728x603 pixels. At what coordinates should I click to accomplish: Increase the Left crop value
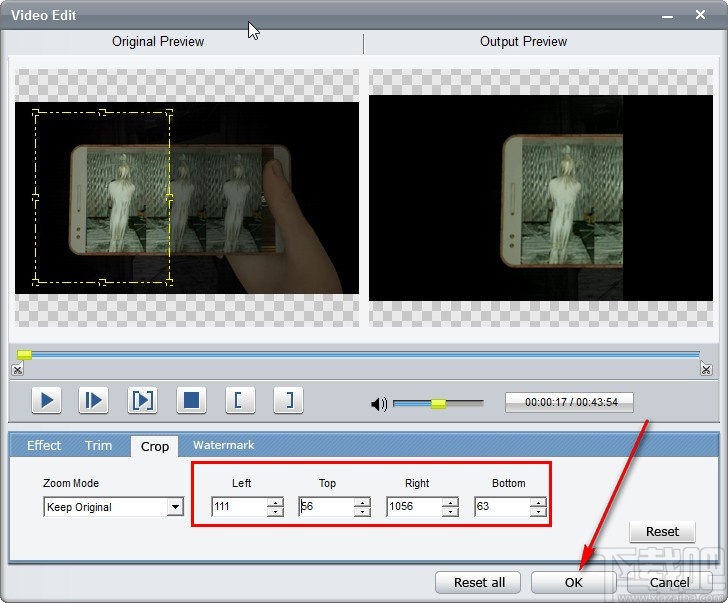coord(275,502)
